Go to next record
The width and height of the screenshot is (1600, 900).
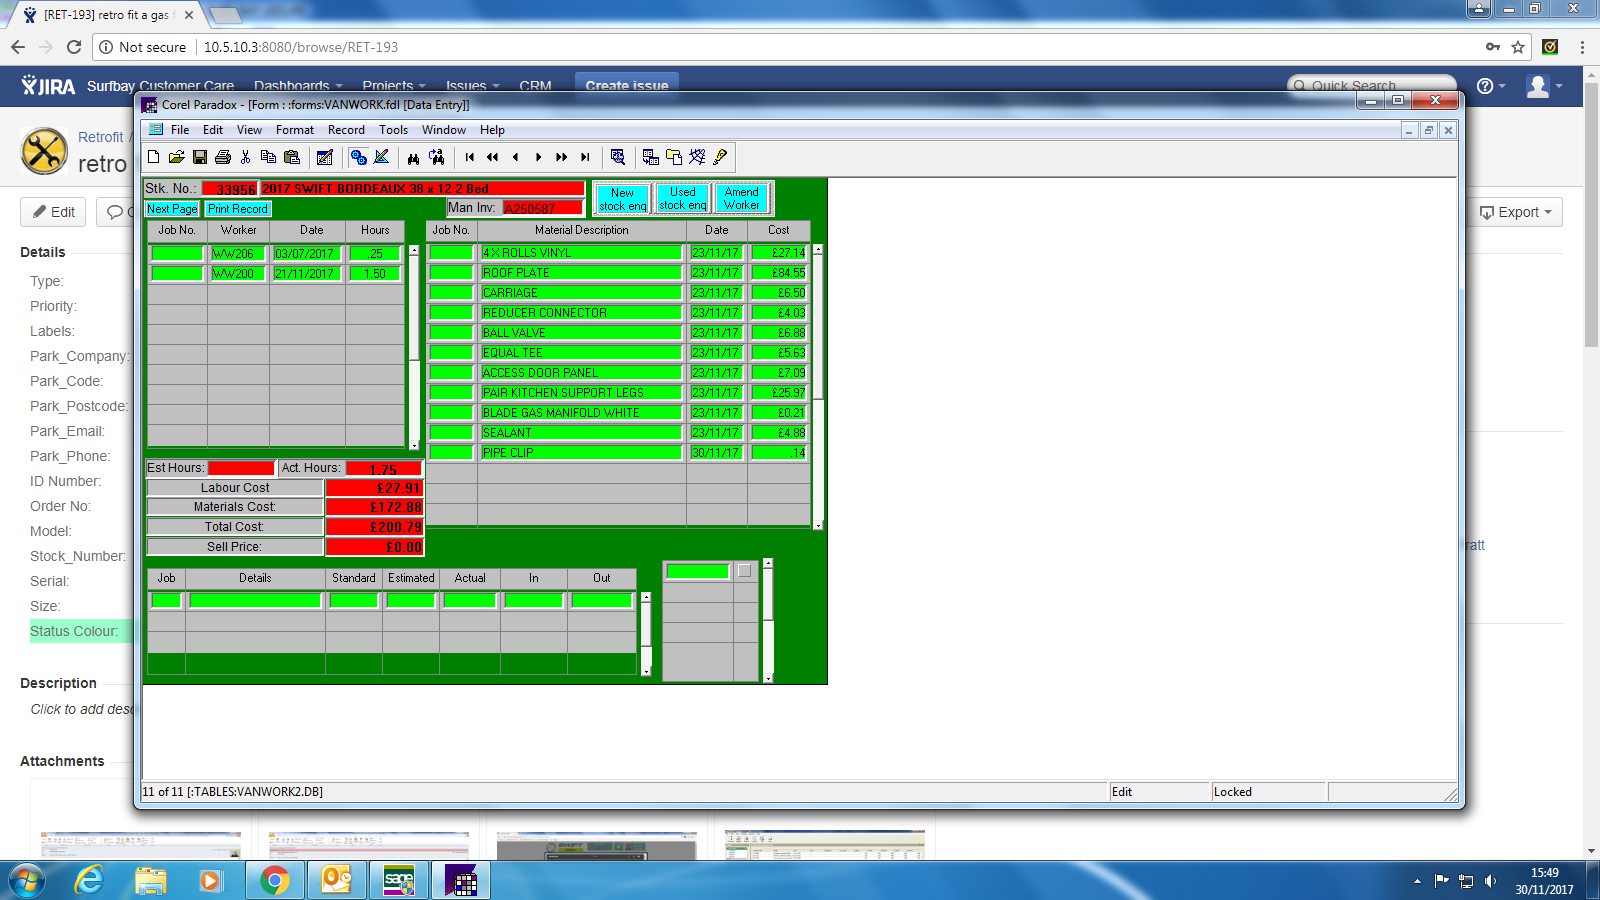pyautogui.click(x=539, y=157)
